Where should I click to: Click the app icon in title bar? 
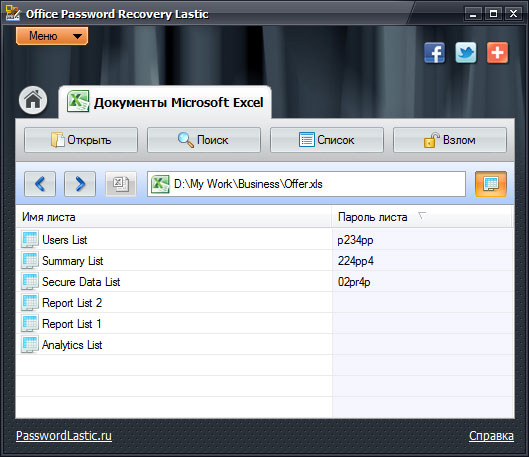pyautogui.click(x=13, y=13)
